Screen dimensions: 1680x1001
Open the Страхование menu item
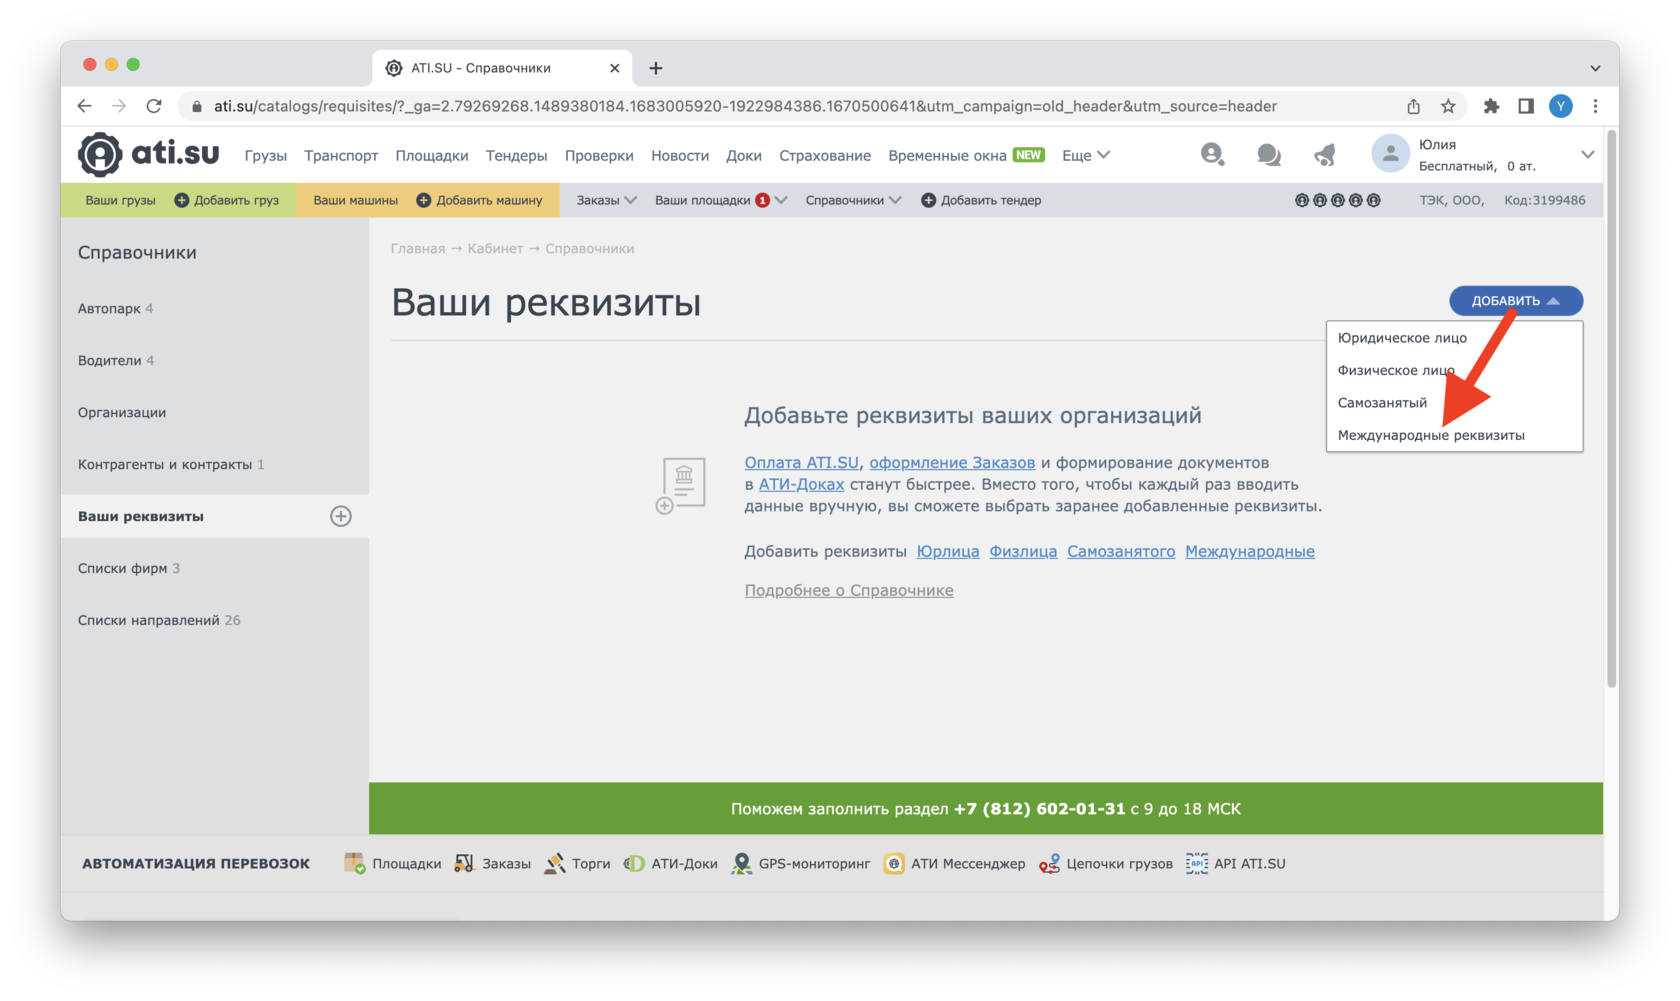click(x=825, y=156)
